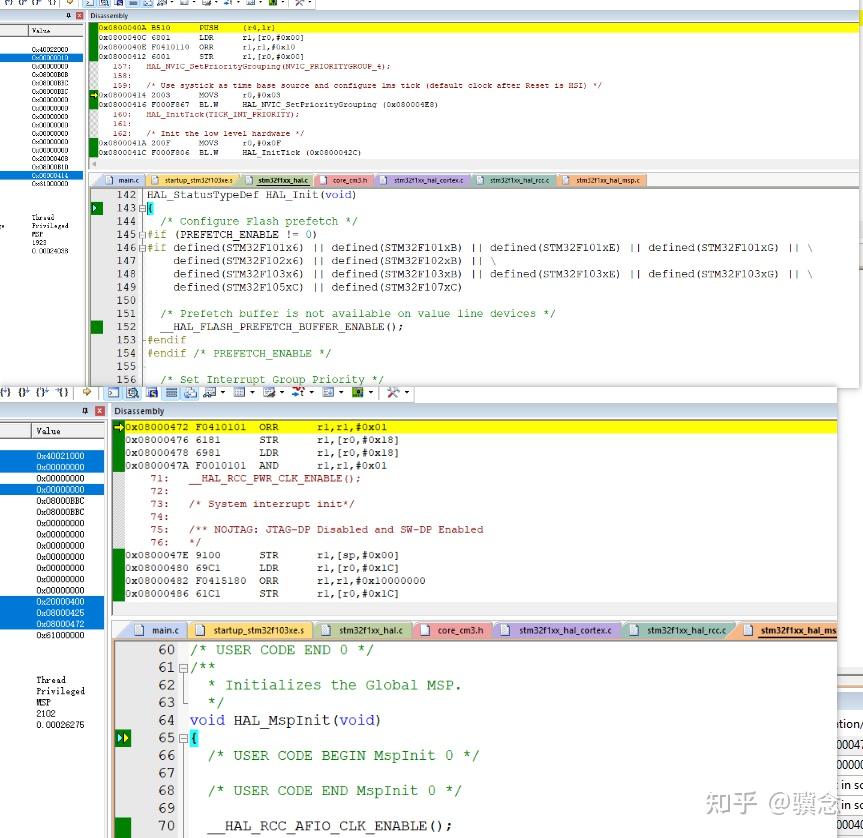Open stm32f1xx_hal_cortex.c tab in upper window
Image resolution: width=863 pixels, height=838 pixels.
pyautogui.click(x=422, y=180)
